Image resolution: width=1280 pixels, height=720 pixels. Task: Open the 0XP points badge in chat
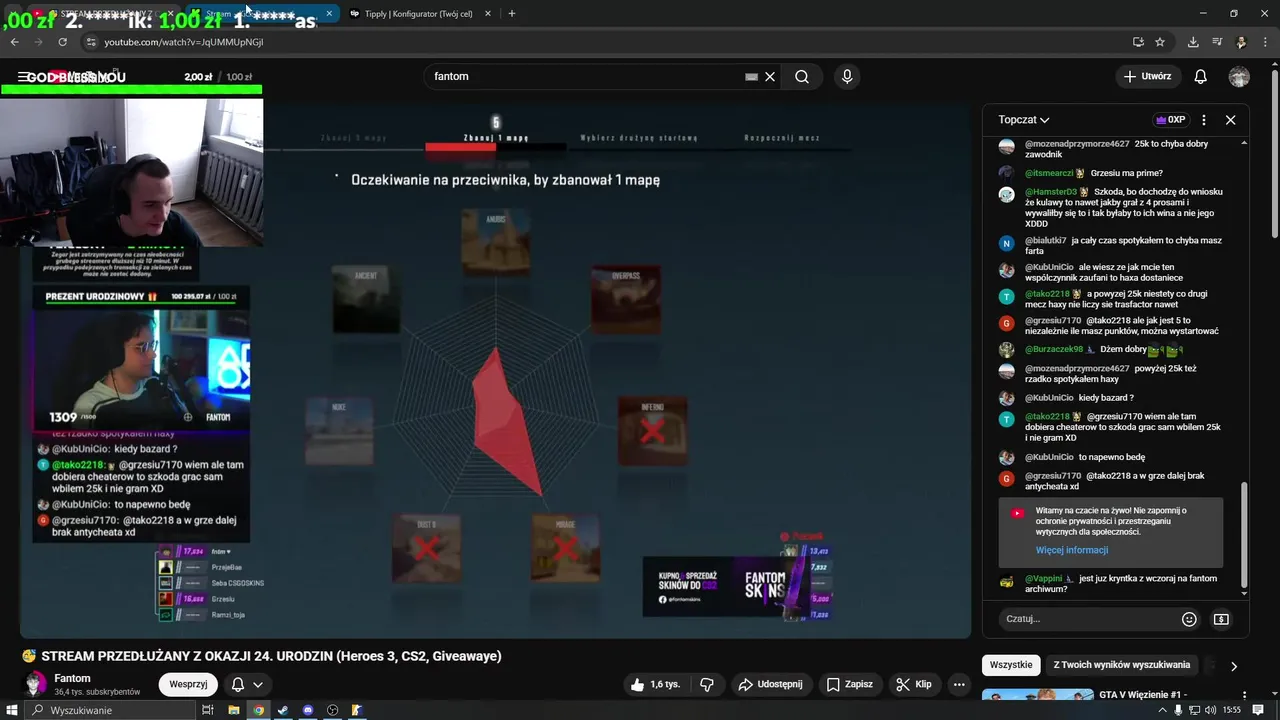coord(1170,120)
